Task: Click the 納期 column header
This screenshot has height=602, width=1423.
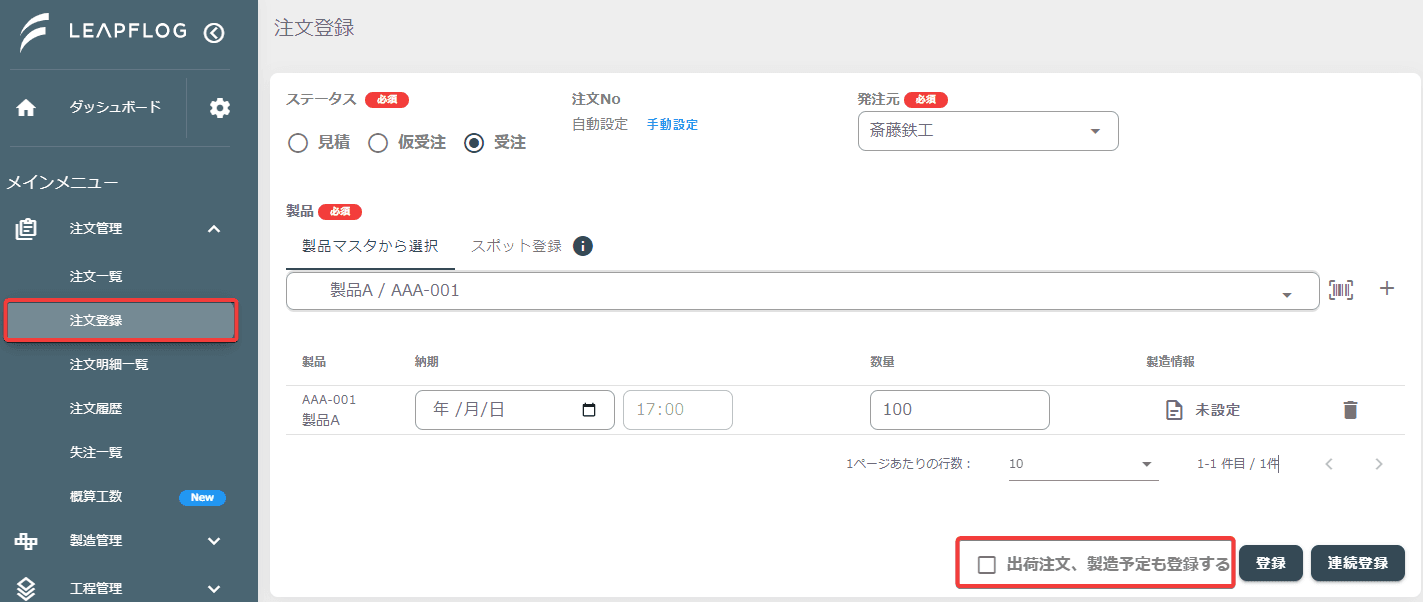Action: tap(427, 362)
